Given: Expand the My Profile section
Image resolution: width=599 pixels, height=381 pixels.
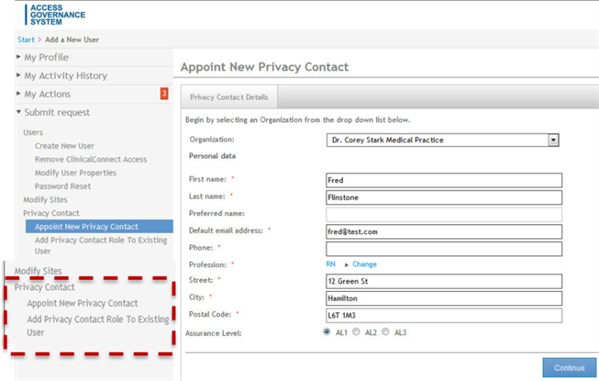Looking at the screenshot, I should coord(46,57).
